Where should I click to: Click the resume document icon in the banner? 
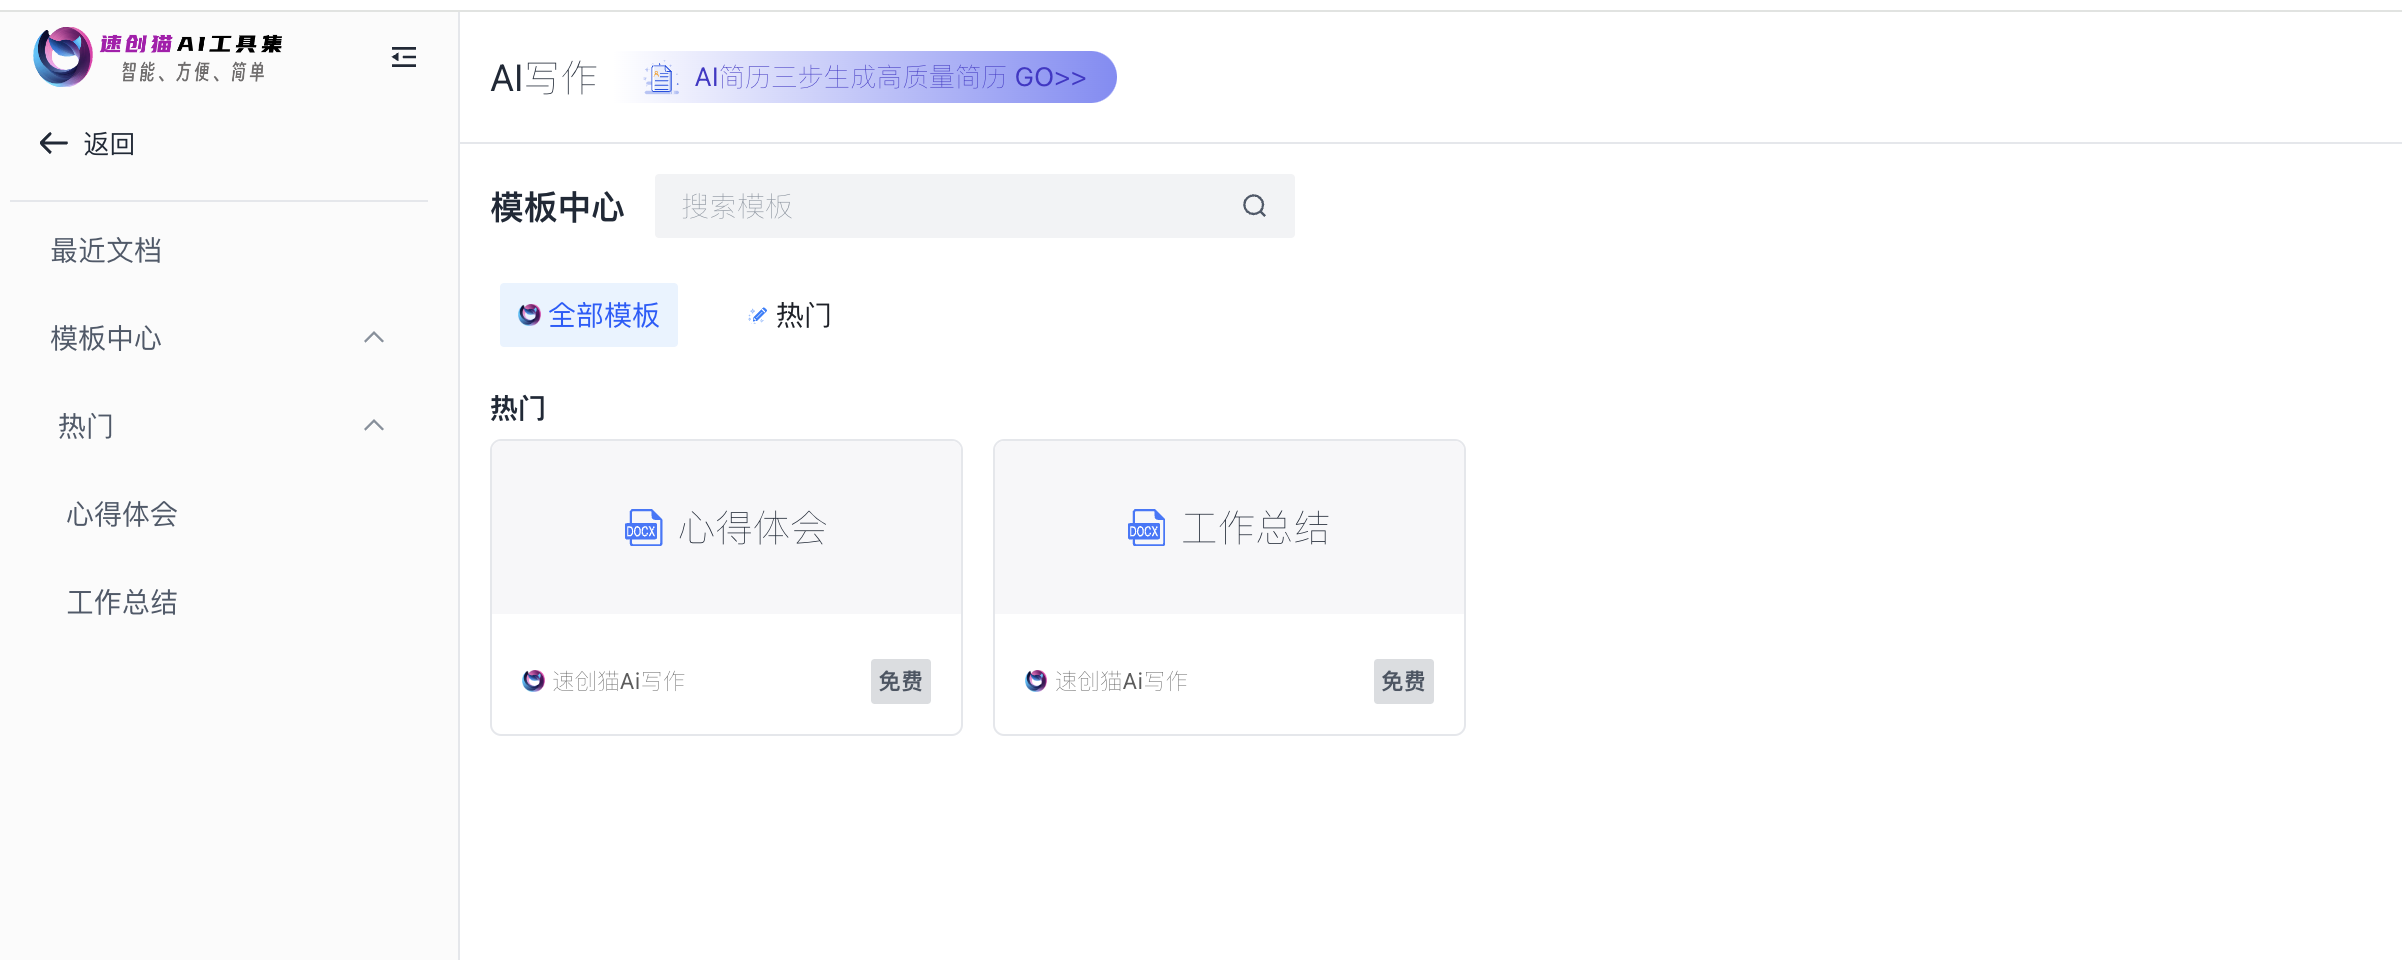(x=659, y=77)
